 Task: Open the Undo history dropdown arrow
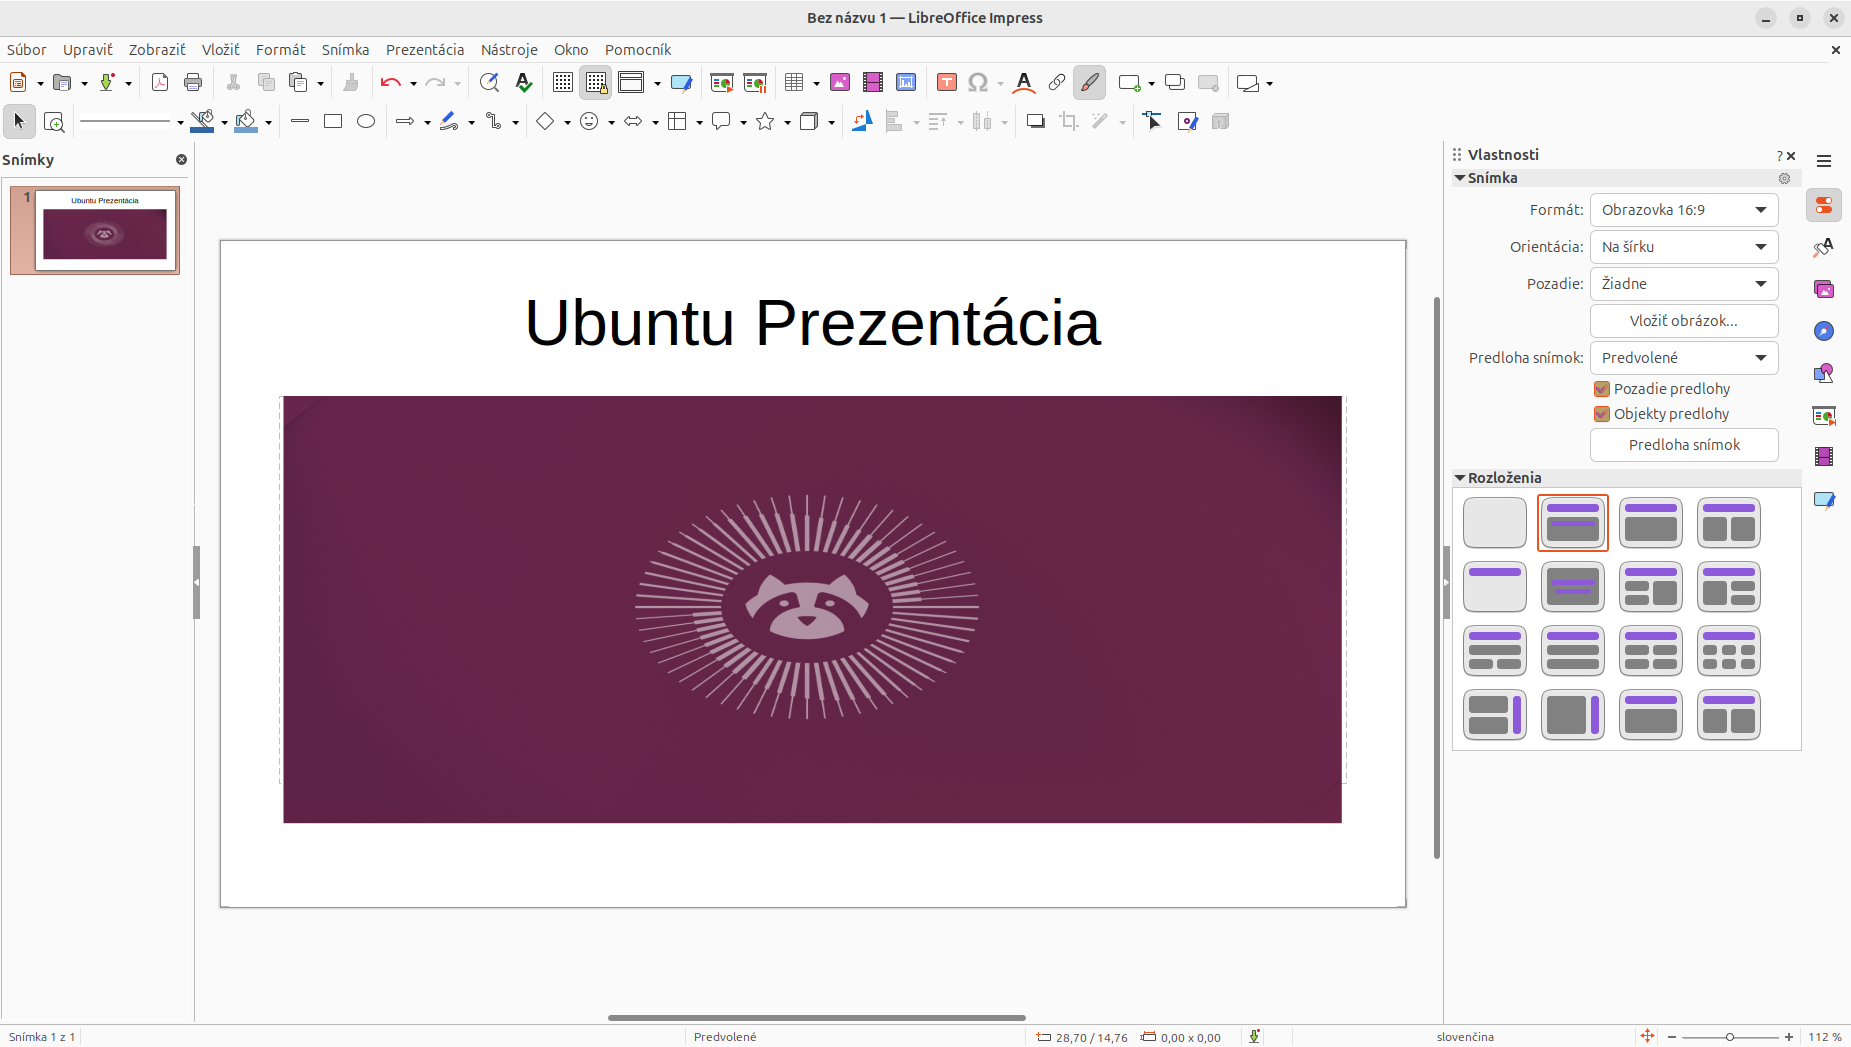(x=413, y=84)
